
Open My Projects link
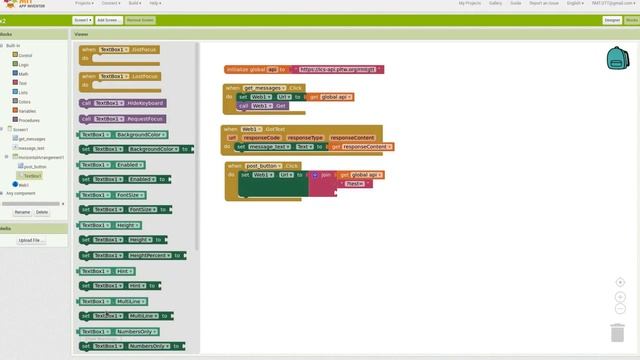(470, 3)
